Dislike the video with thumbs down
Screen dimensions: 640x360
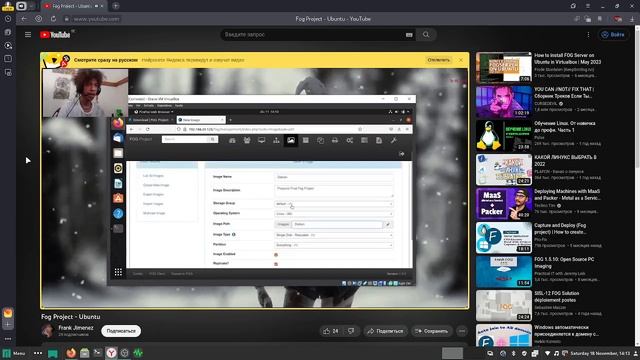351,331
